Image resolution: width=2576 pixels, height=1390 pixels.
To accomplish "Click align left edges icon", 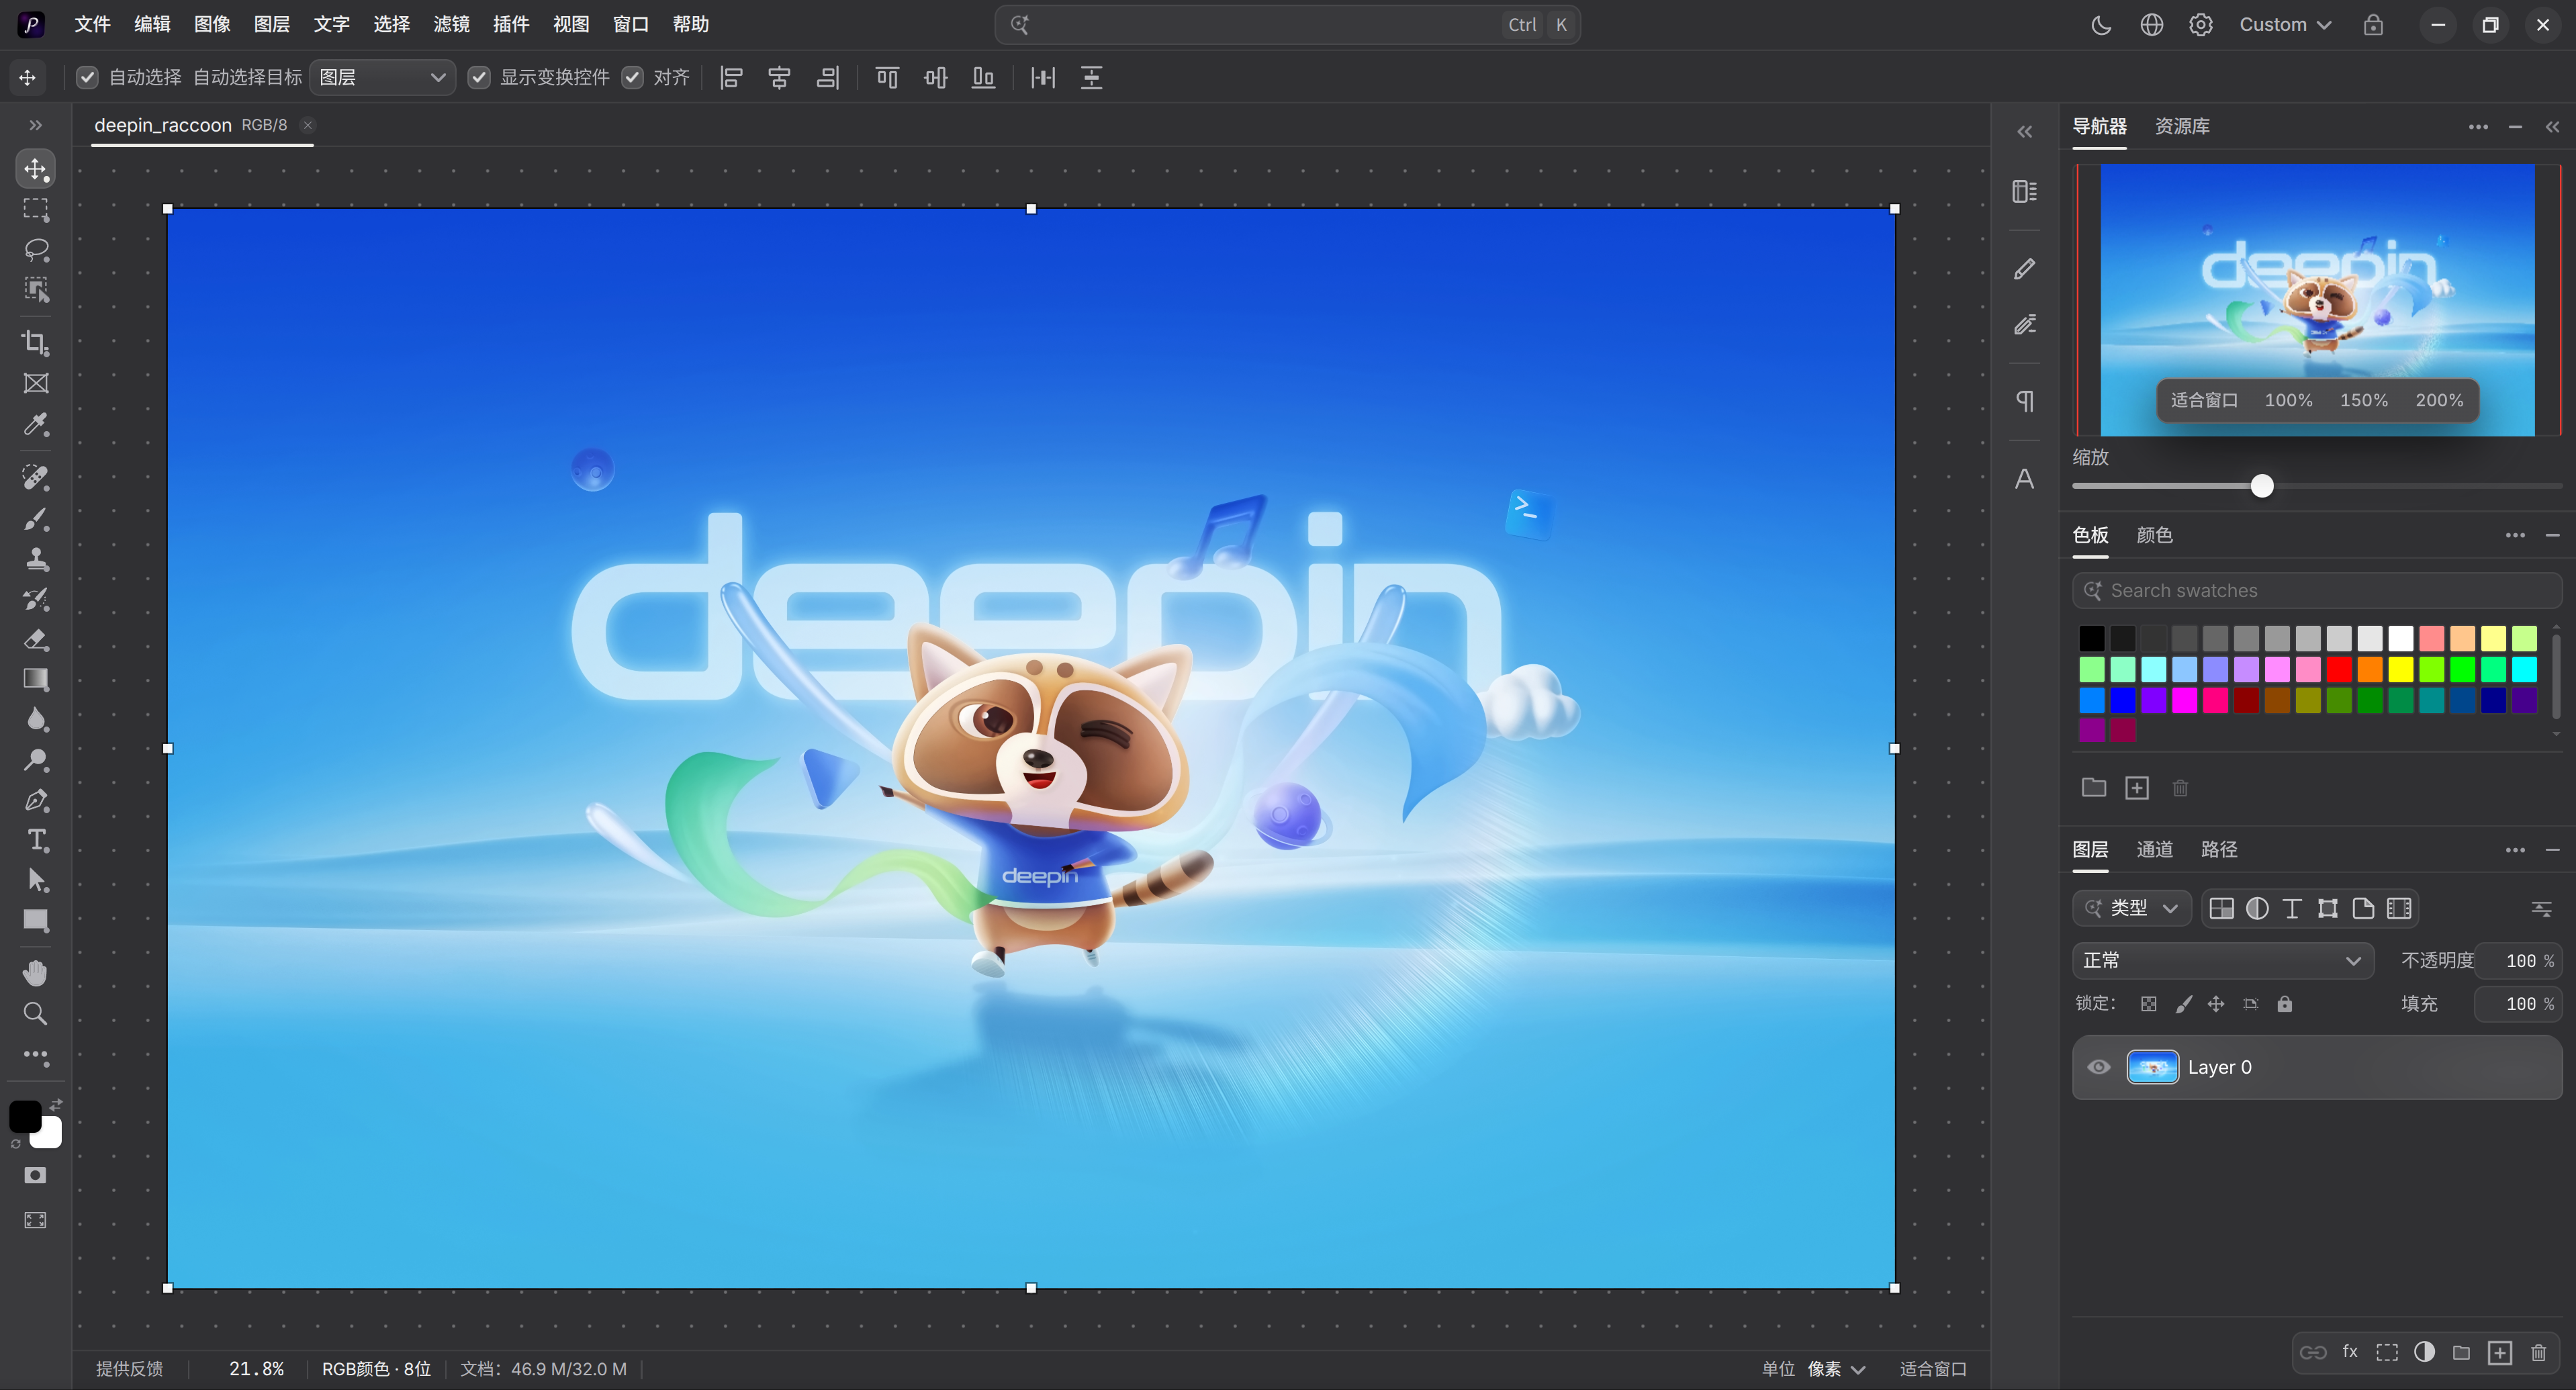I will pos(731,77).
